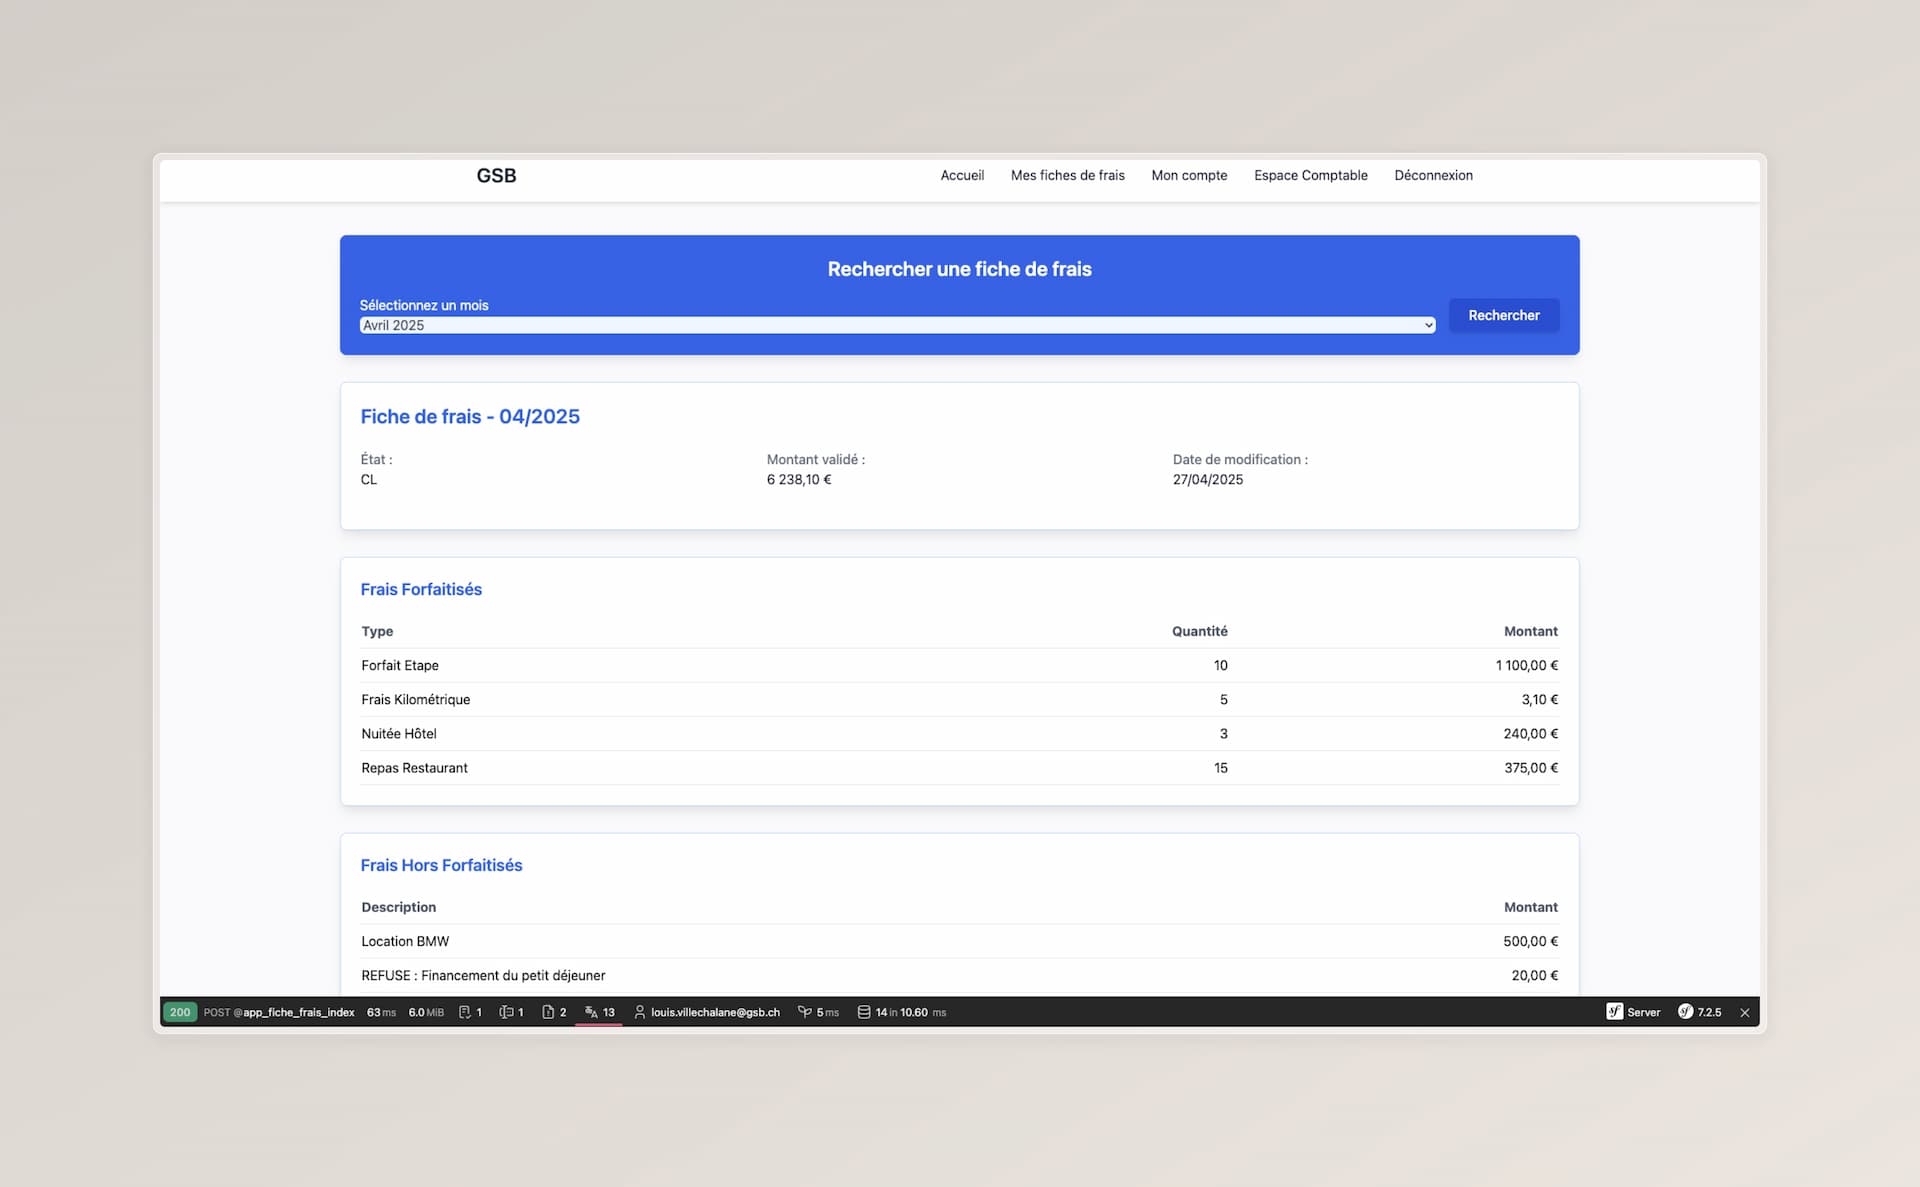The width and height of the screenshot is (1920, 1187).
Task: Open the user security icon for louis.villechalane@gsb.ch
Action: [640, 1012]
